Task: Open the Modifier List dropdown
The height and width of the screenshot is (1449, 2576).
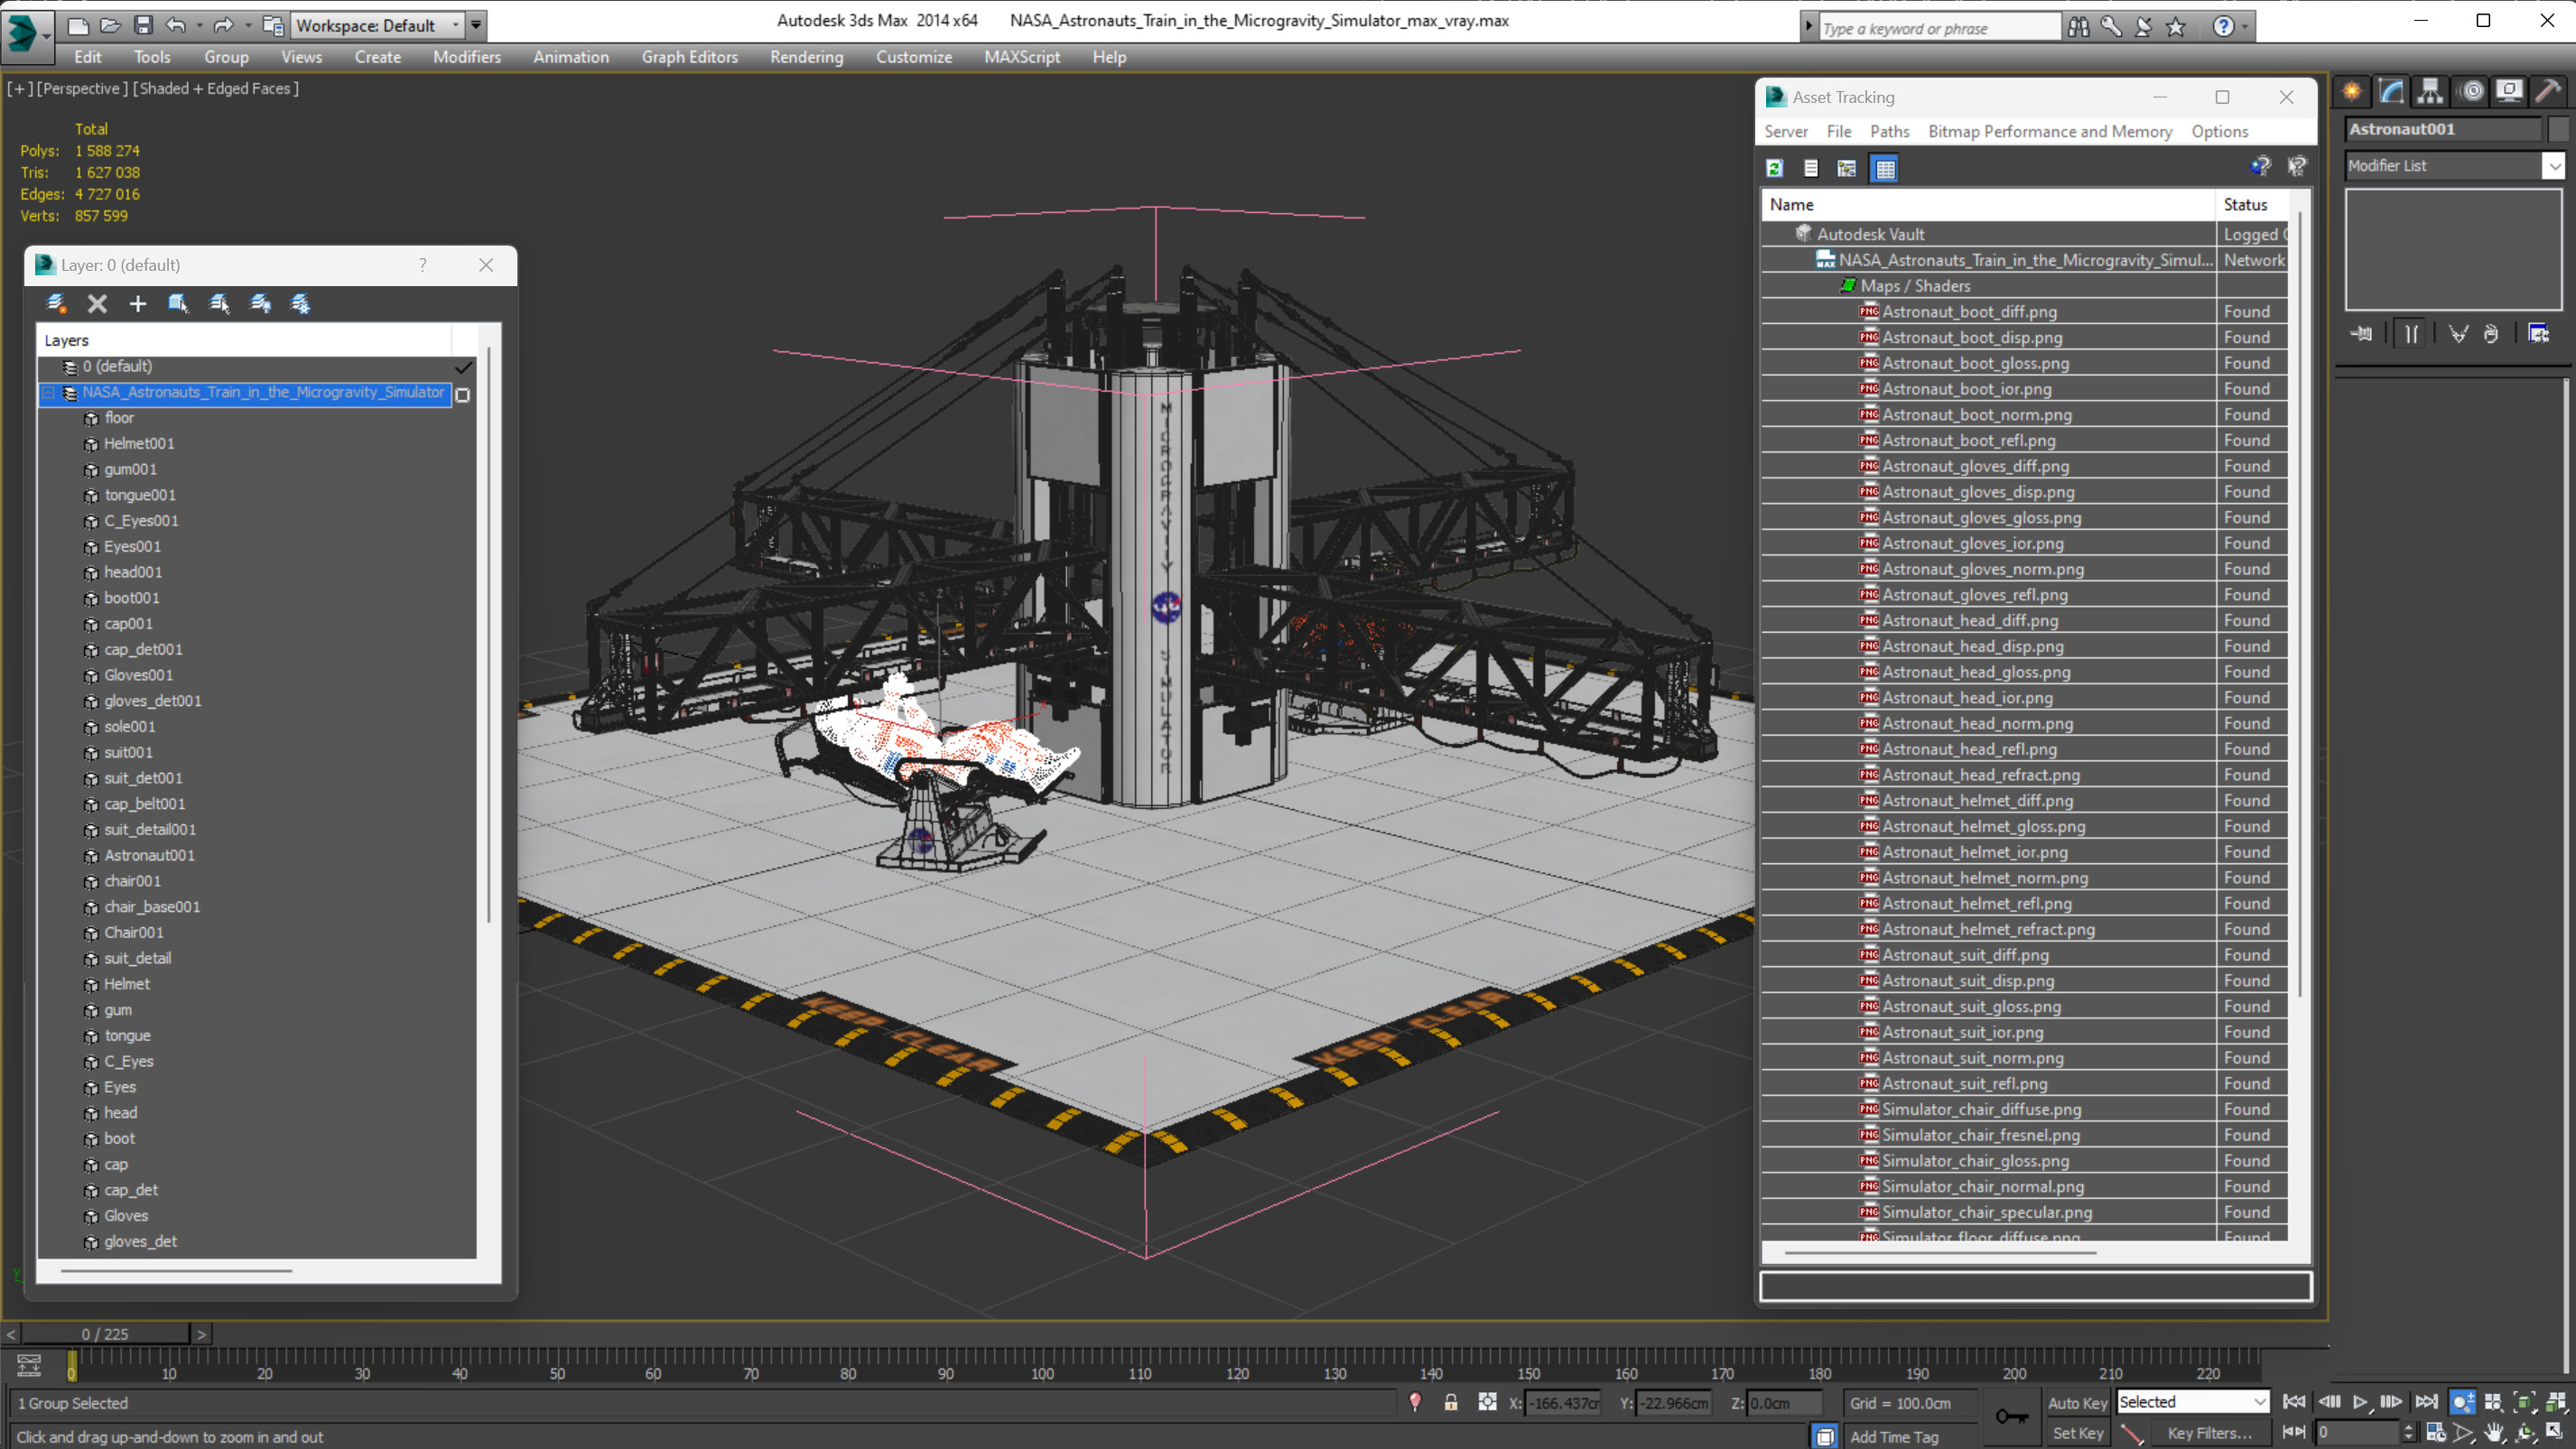Action: (2455, 165)
